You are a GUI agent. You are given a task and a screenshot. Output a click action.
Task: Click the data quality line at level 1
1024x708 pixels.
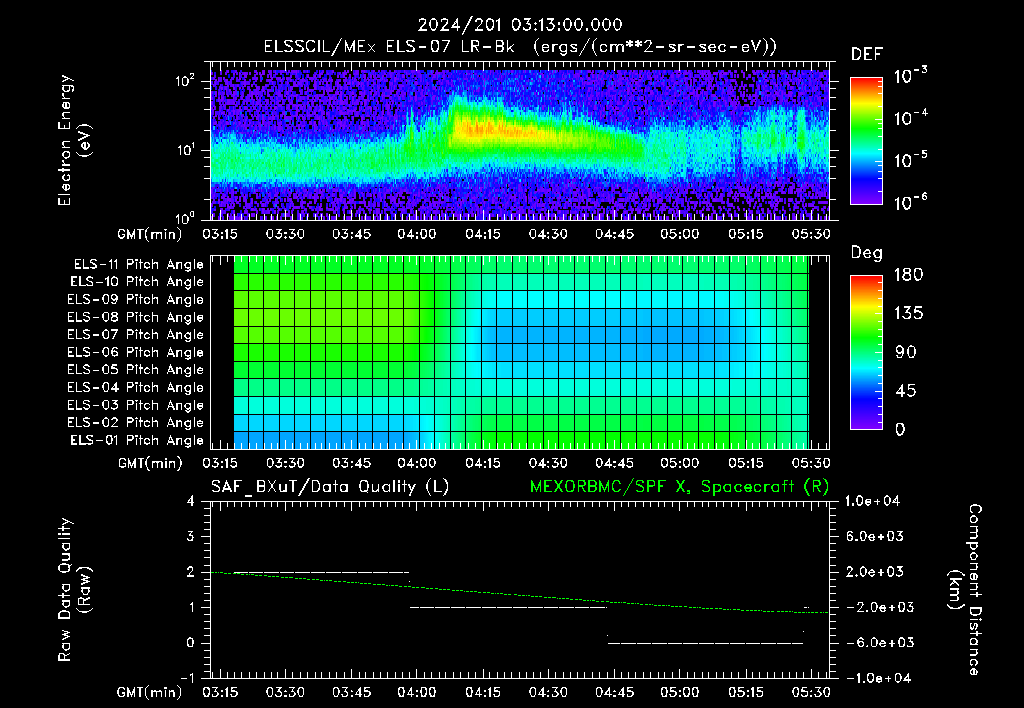pyautogui.click(x=508, y=607)
